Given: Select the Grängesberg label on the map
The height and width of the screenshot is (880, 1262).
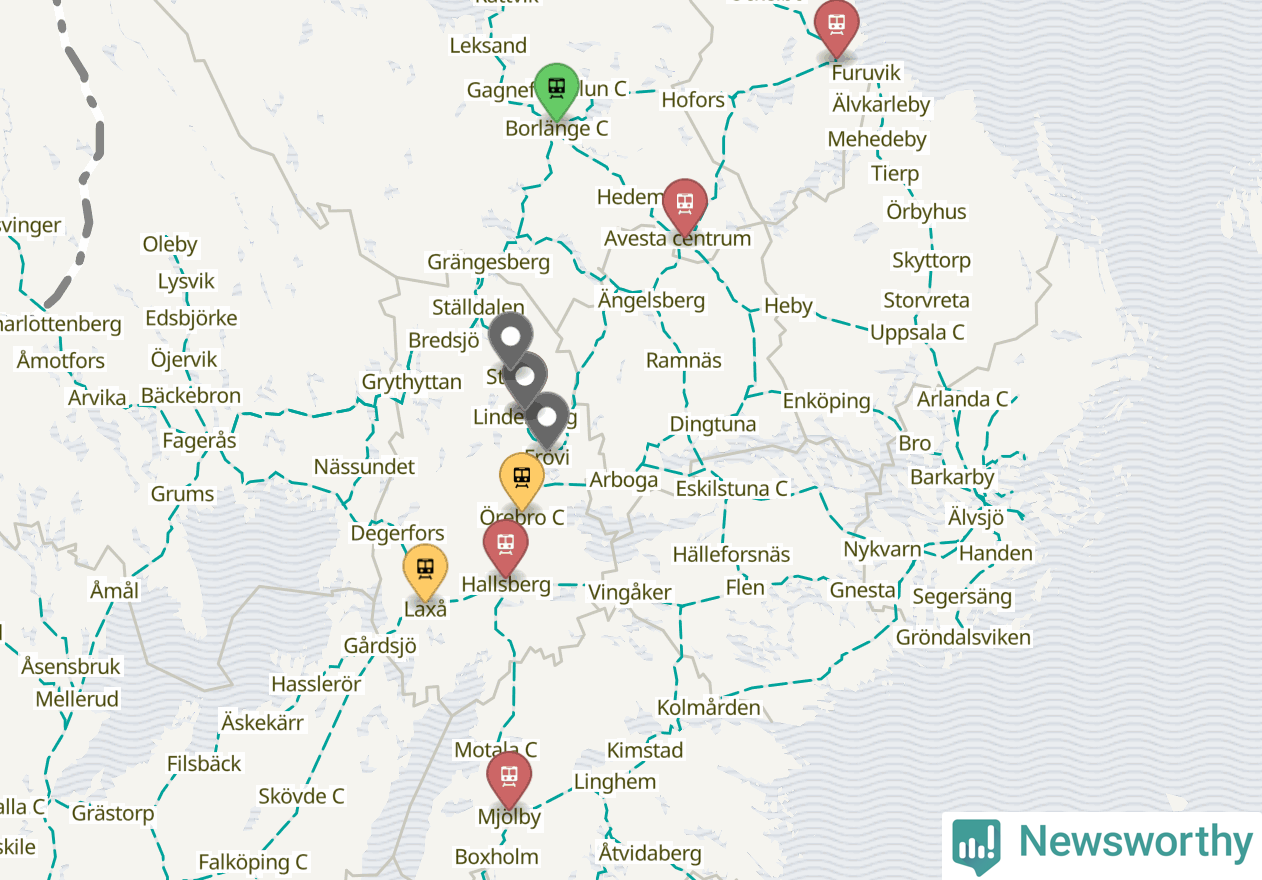Looking at the screenshot, I should [489, 262].
